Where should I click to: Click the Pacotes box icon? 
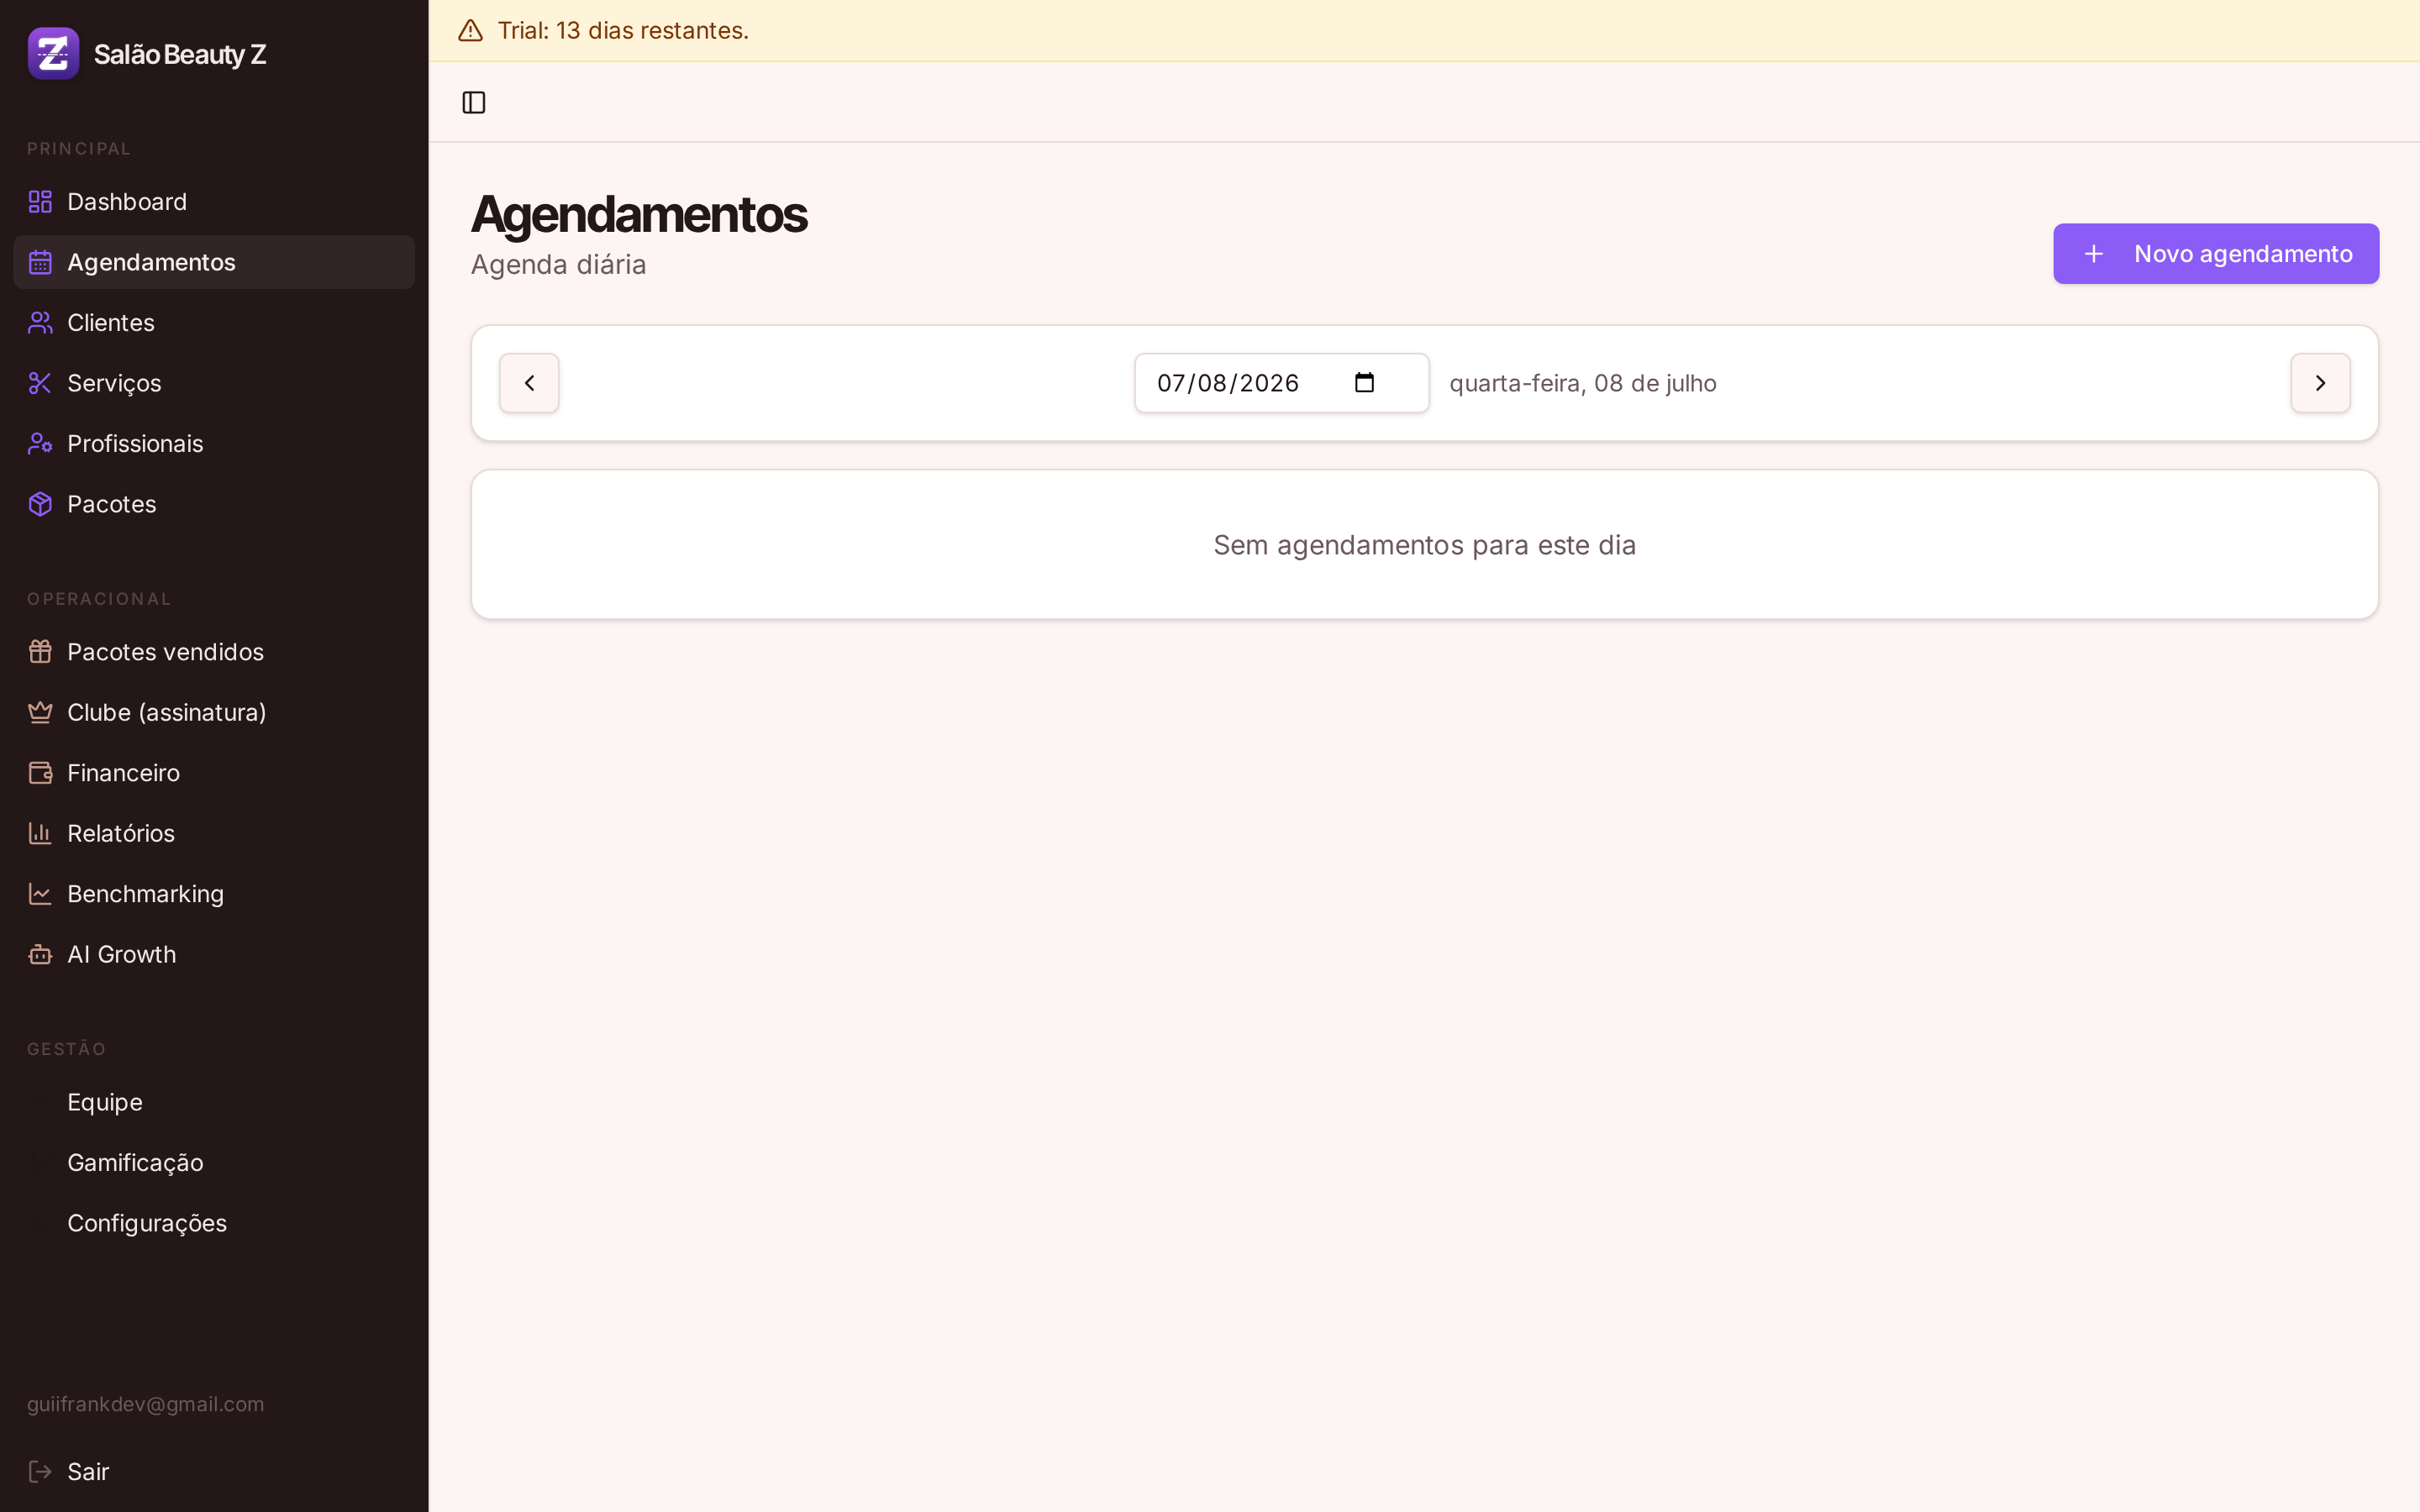[x=40, y=504]
